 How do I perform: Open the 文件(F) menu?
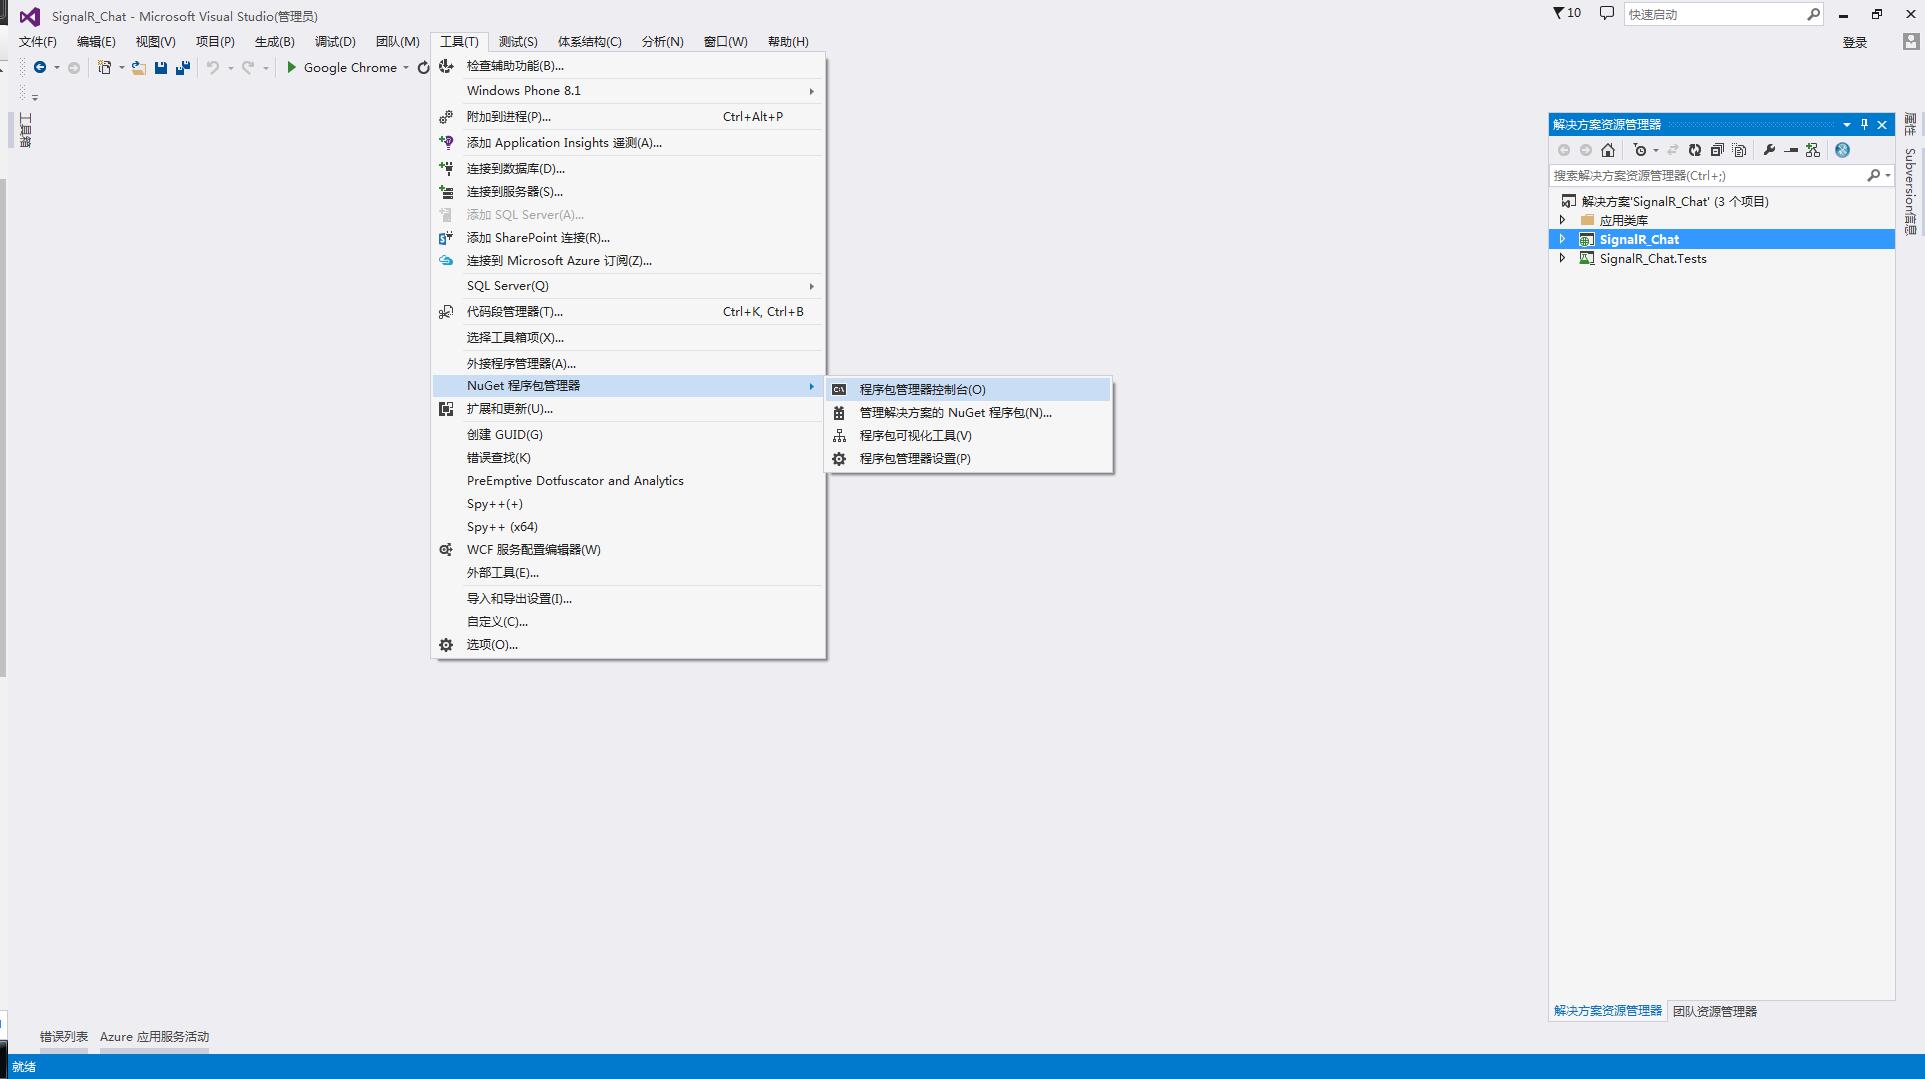coord(38,41)
